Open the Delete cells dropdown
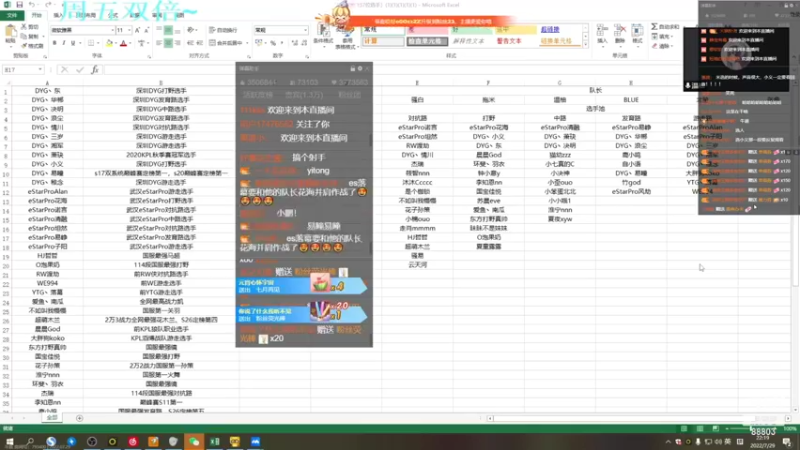Viewport: 800px width, 450px height. tap(620, 35)
